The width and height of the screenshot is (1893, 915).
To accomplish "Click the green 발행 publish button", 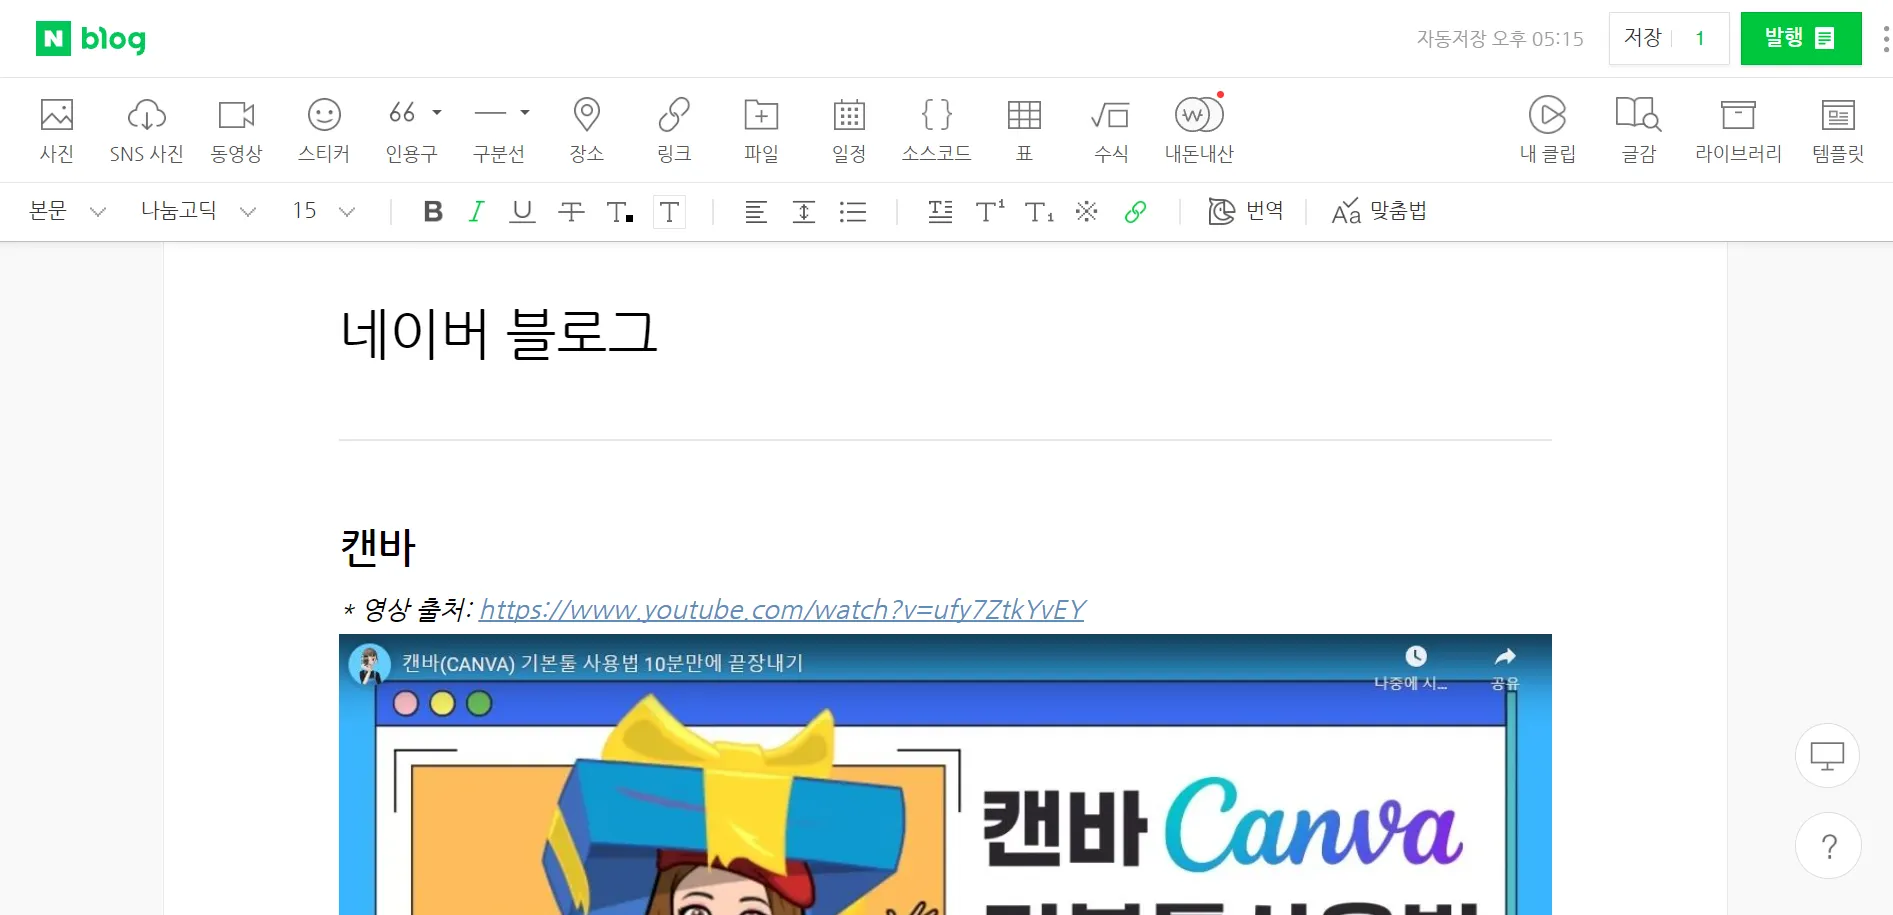I will click(x=1801, y=39).
